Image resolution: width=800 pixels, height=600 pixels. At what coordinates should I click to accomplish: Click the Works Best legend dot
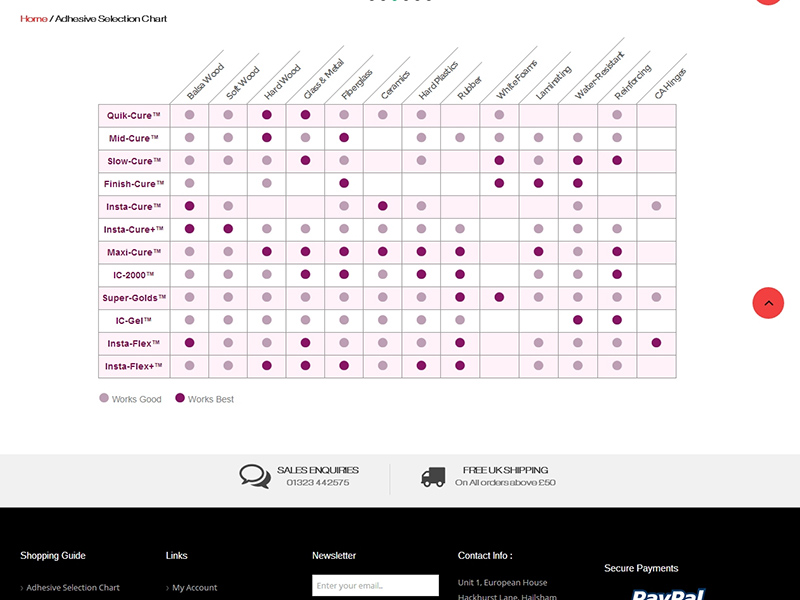(x=180, y=398)
